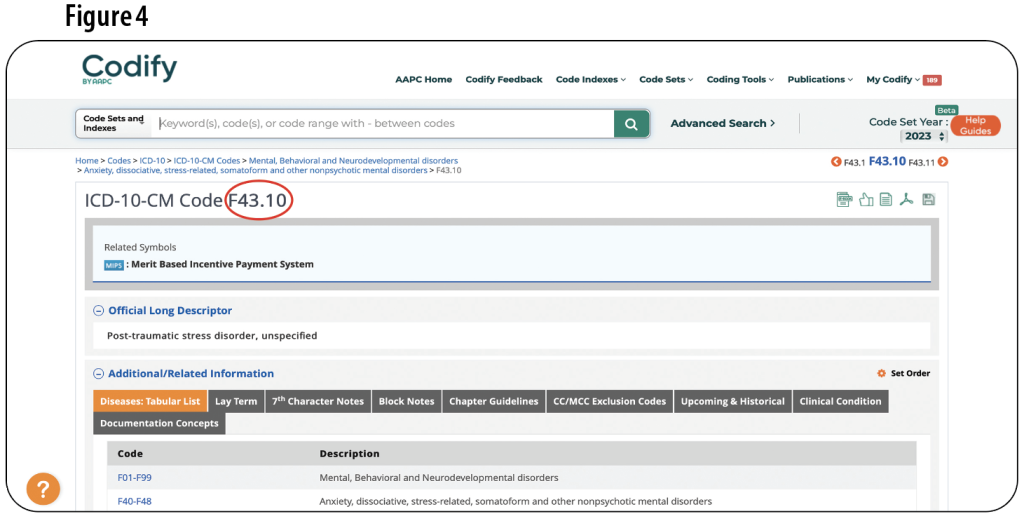Switch to the Block Notes tab
This screenshot has height=521, width=1024.
coord(406,402)
